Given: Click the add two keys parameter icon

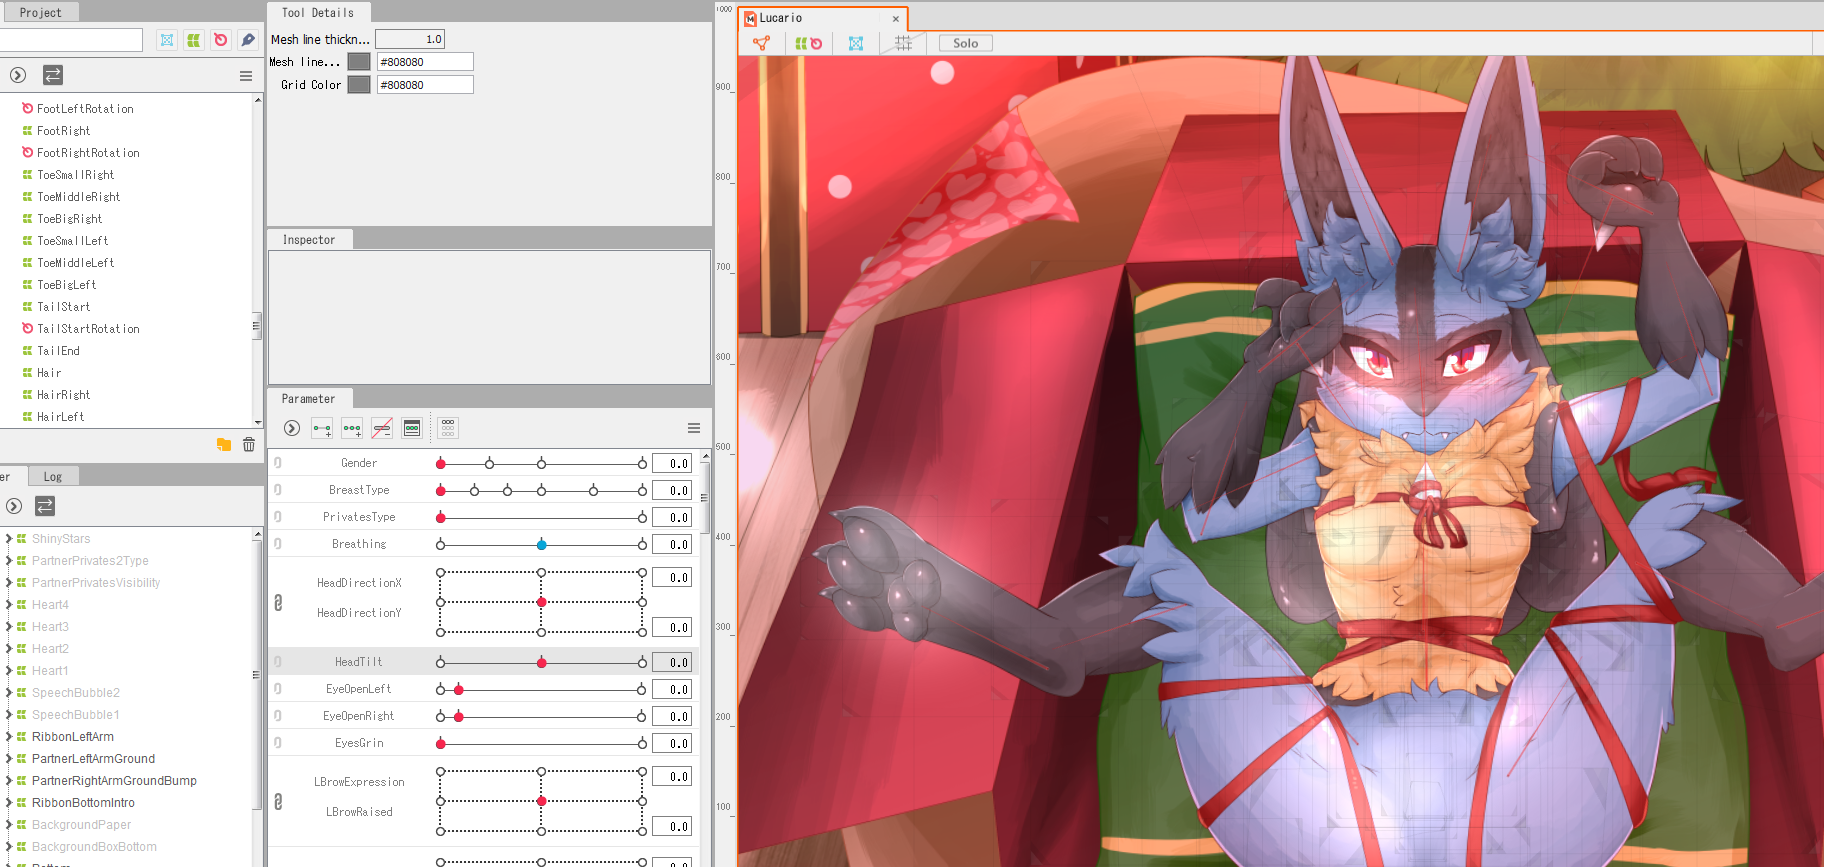Looking at the screenshot, I should tap(322, 429).
